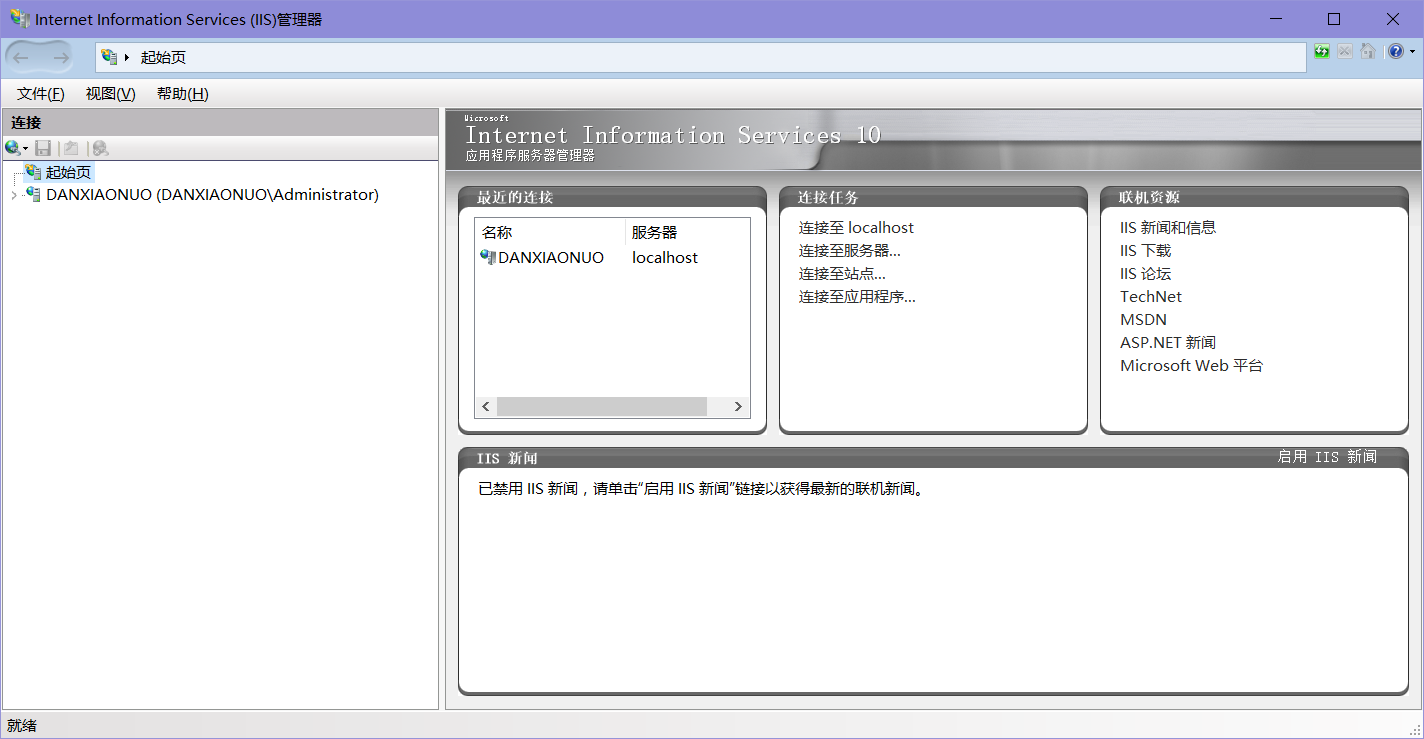Click the TechNet online resource link
Viewport: 1424px width, 739px height.
(1151, 296)
